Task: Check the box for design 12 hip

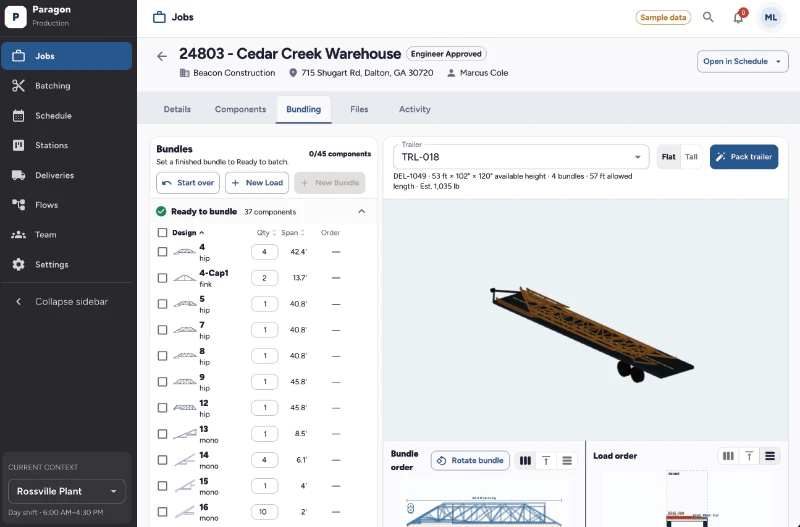Action: [x=162, y=408]
